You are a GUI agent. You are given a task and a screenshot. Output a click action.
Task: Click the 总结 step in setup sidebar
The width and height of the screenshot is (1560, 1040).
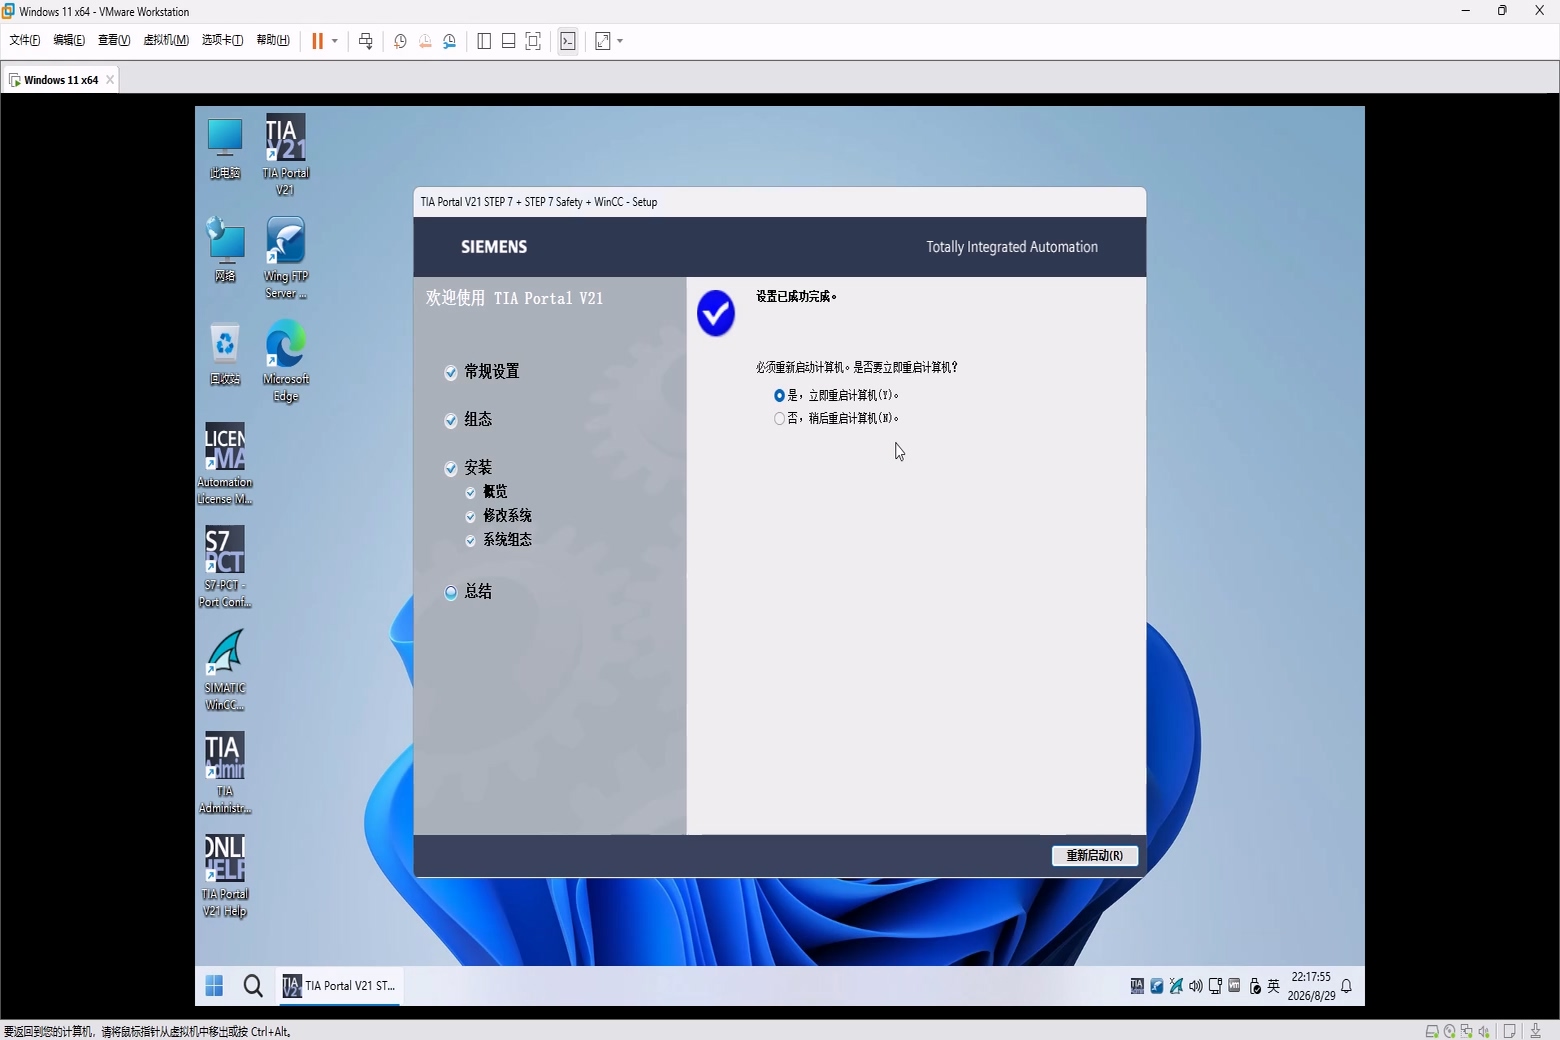[x=468, y=592]
